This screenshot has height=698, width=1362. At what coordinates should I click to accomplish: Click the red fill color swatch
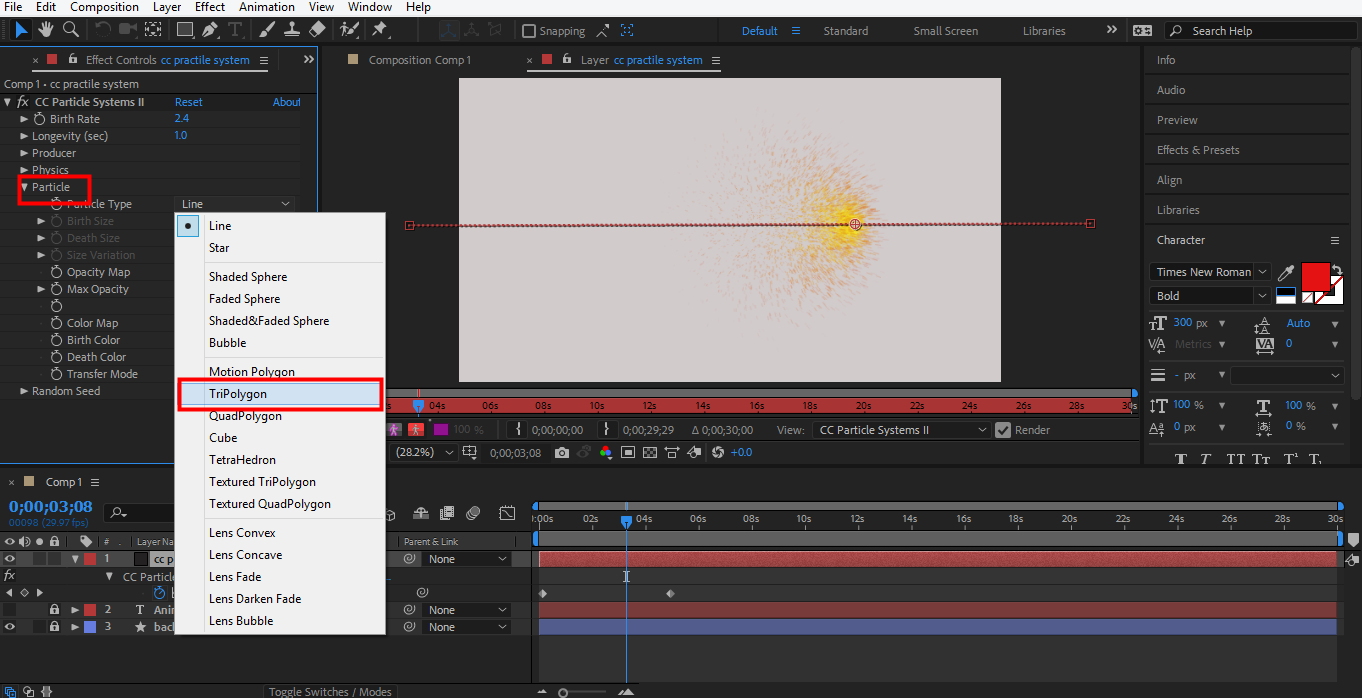1314,275
